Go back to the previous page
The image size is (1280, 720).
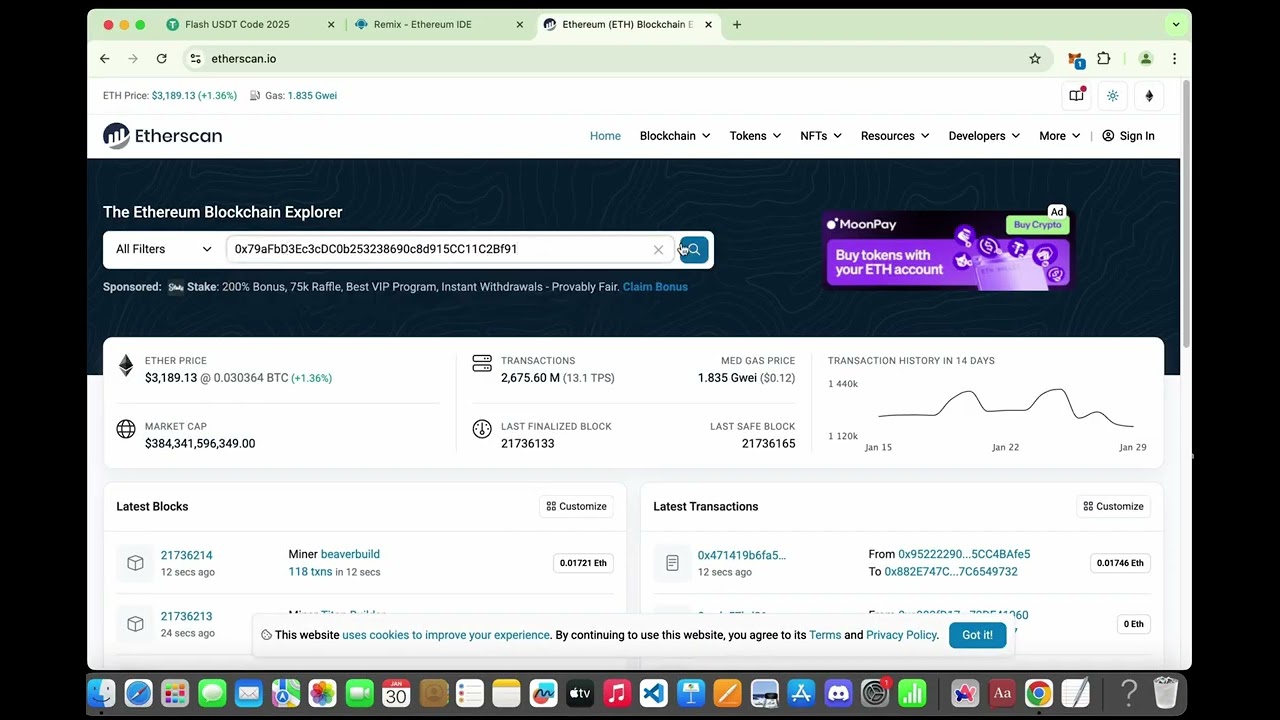[x=104, y=59]
